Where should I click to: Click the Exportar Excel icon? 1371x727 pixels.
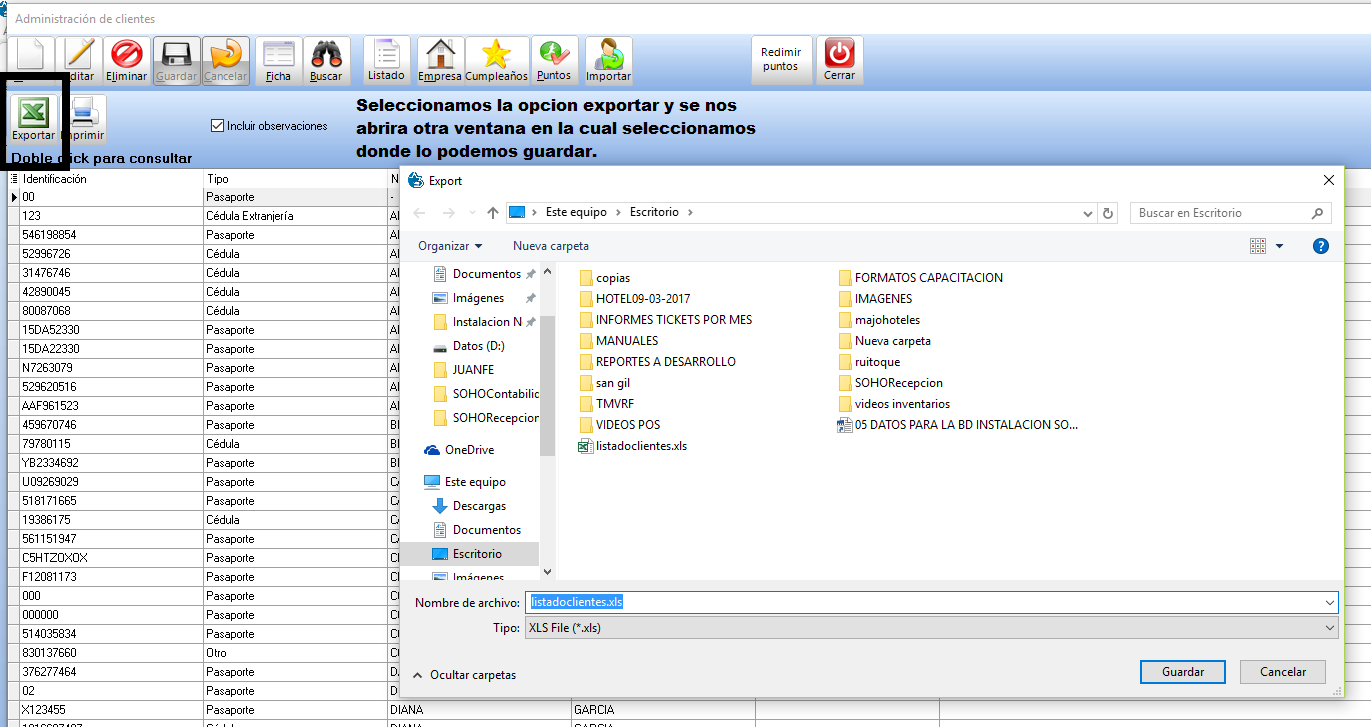[x=33, y=113]
